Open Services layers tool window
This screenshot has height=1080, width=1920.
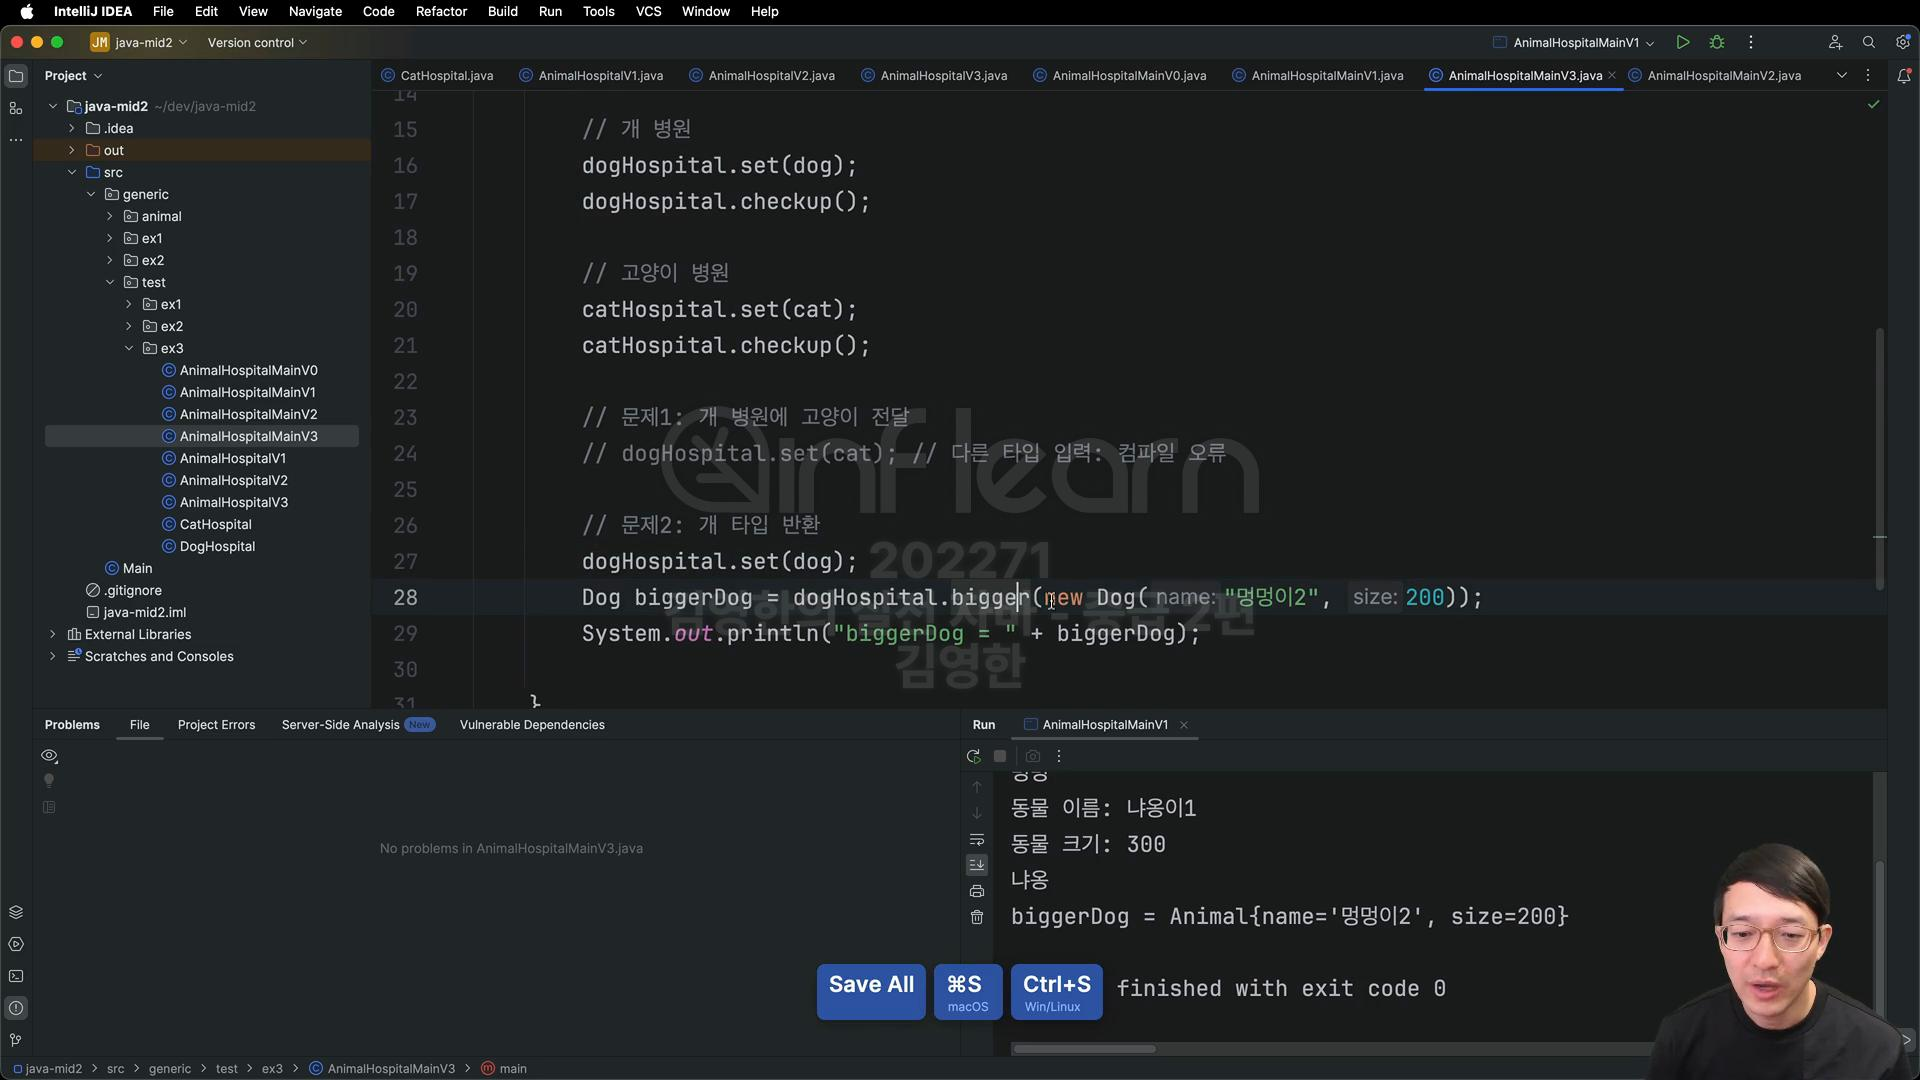click(16, 912)
